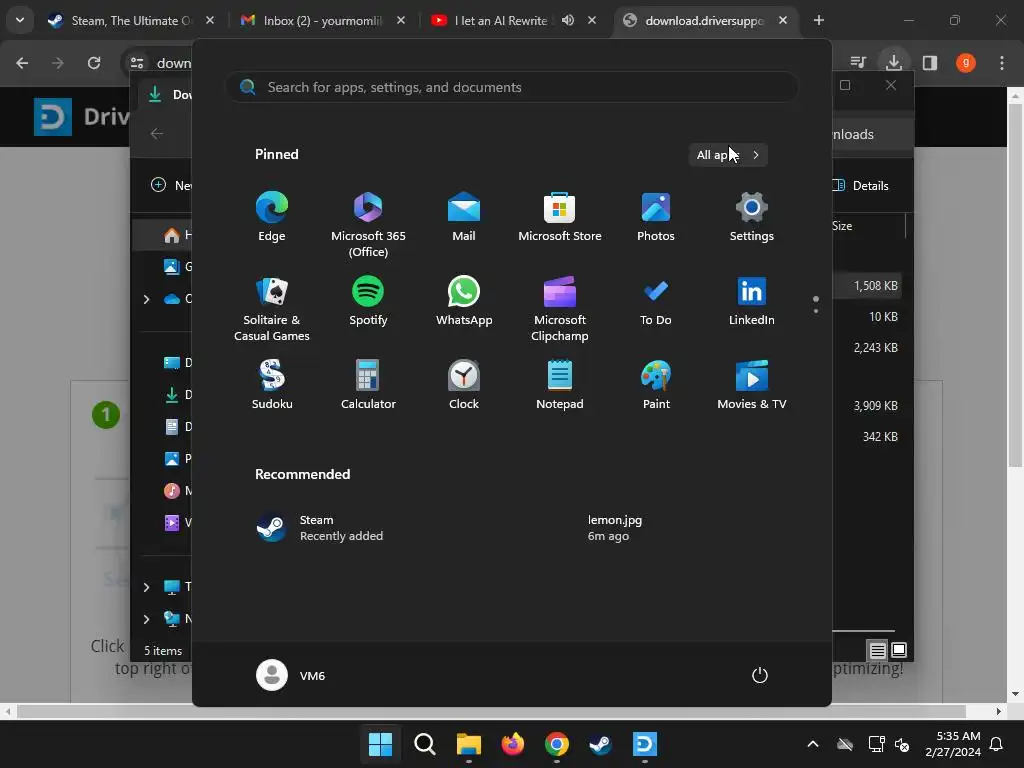Switch File Explorer to large thumbnails view
Viewport: 1024px width, 768px height.
coord(899,650)
